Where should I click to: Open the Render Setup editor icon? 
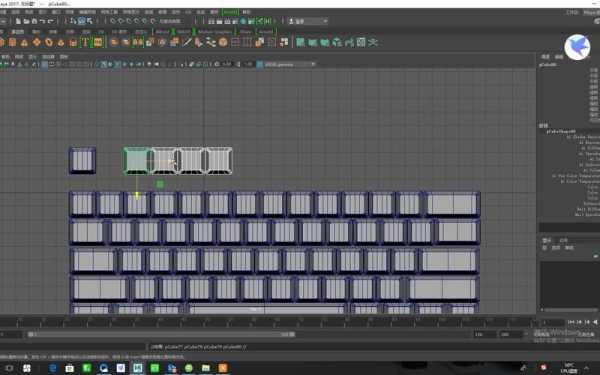[x=251, y=21]
